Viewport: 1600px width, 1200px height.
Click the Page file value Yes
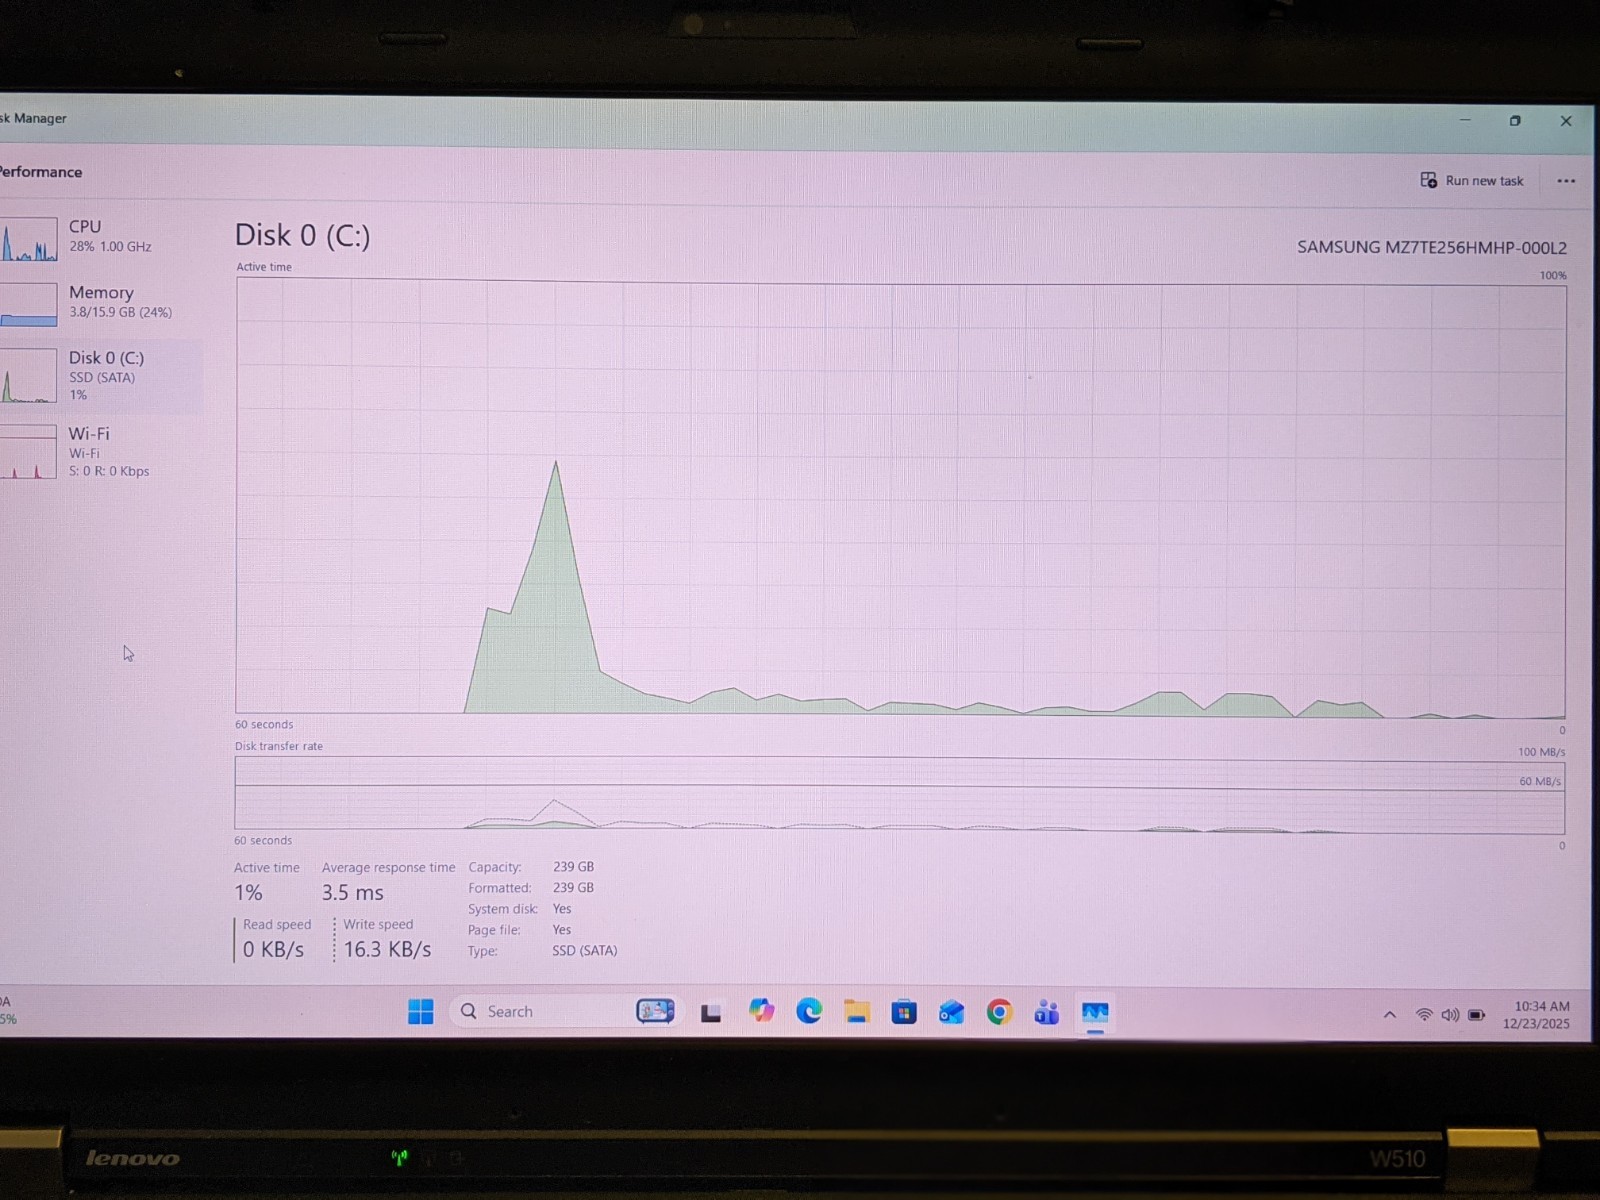tap(562, 930)
